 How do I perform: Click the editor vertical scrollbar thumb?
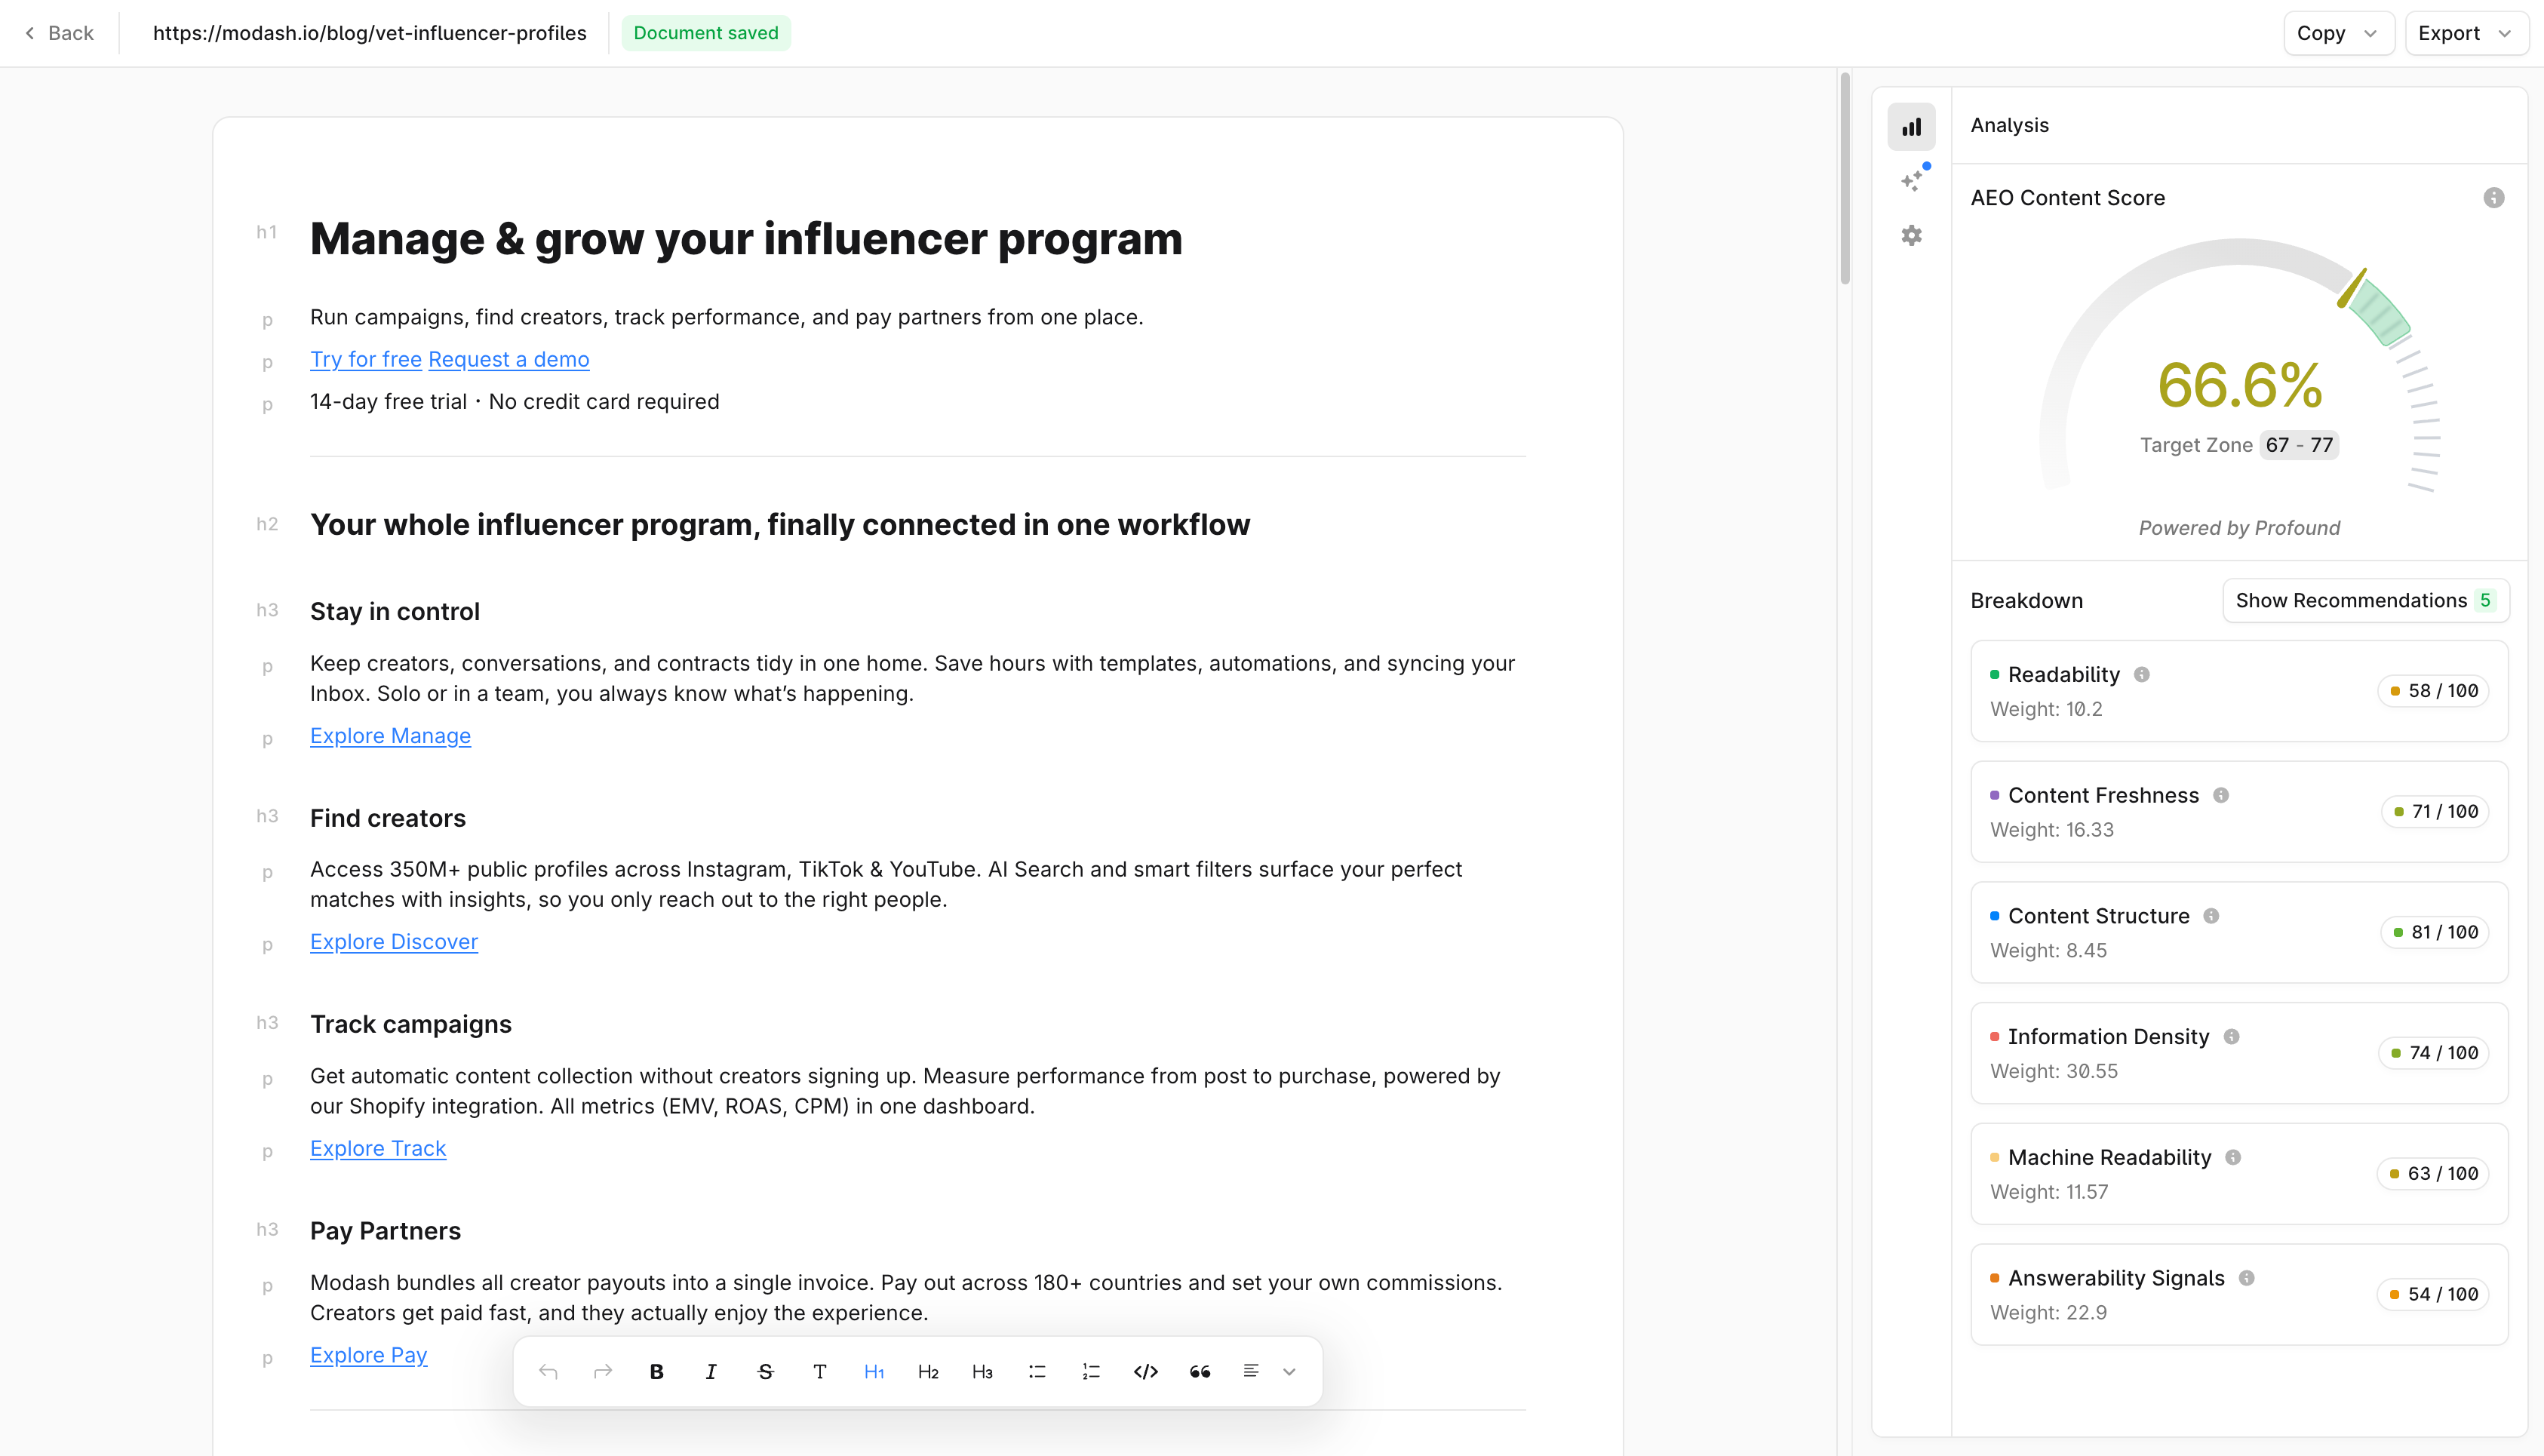coord(1845,178)
